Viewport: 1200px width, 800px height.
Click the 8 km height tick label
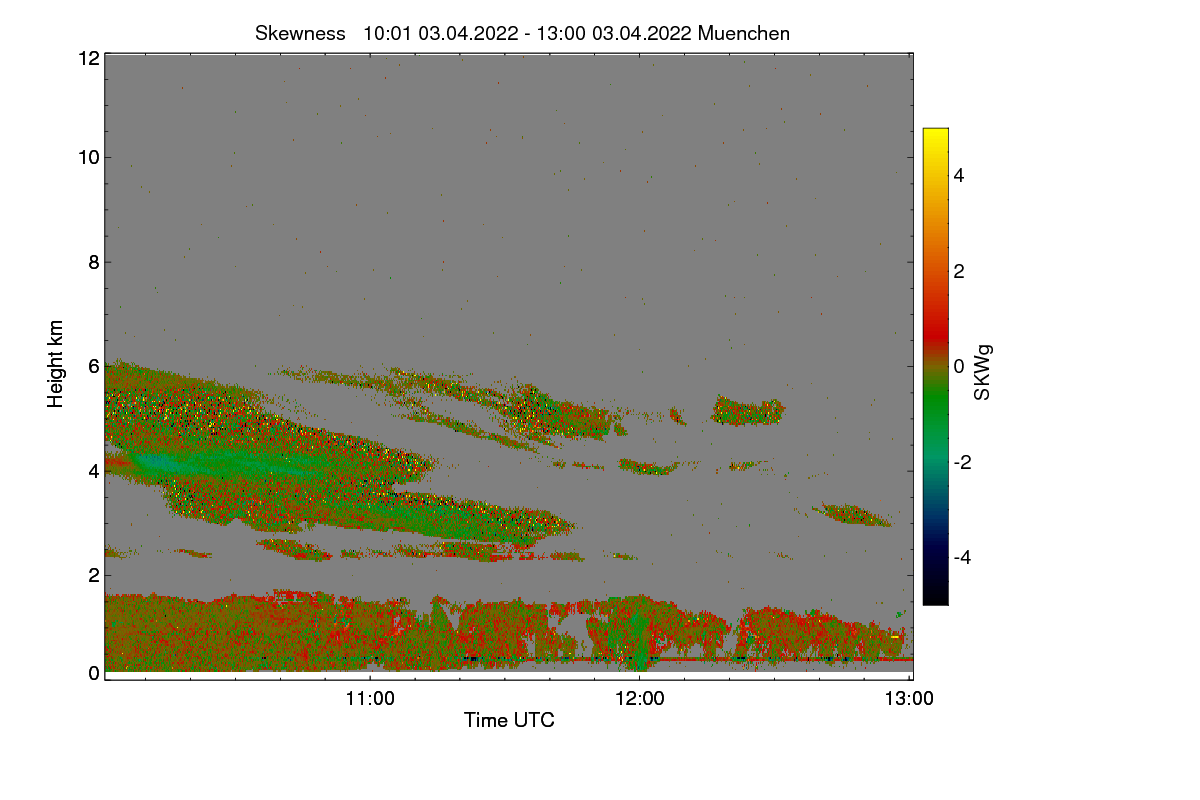(94, 262)
